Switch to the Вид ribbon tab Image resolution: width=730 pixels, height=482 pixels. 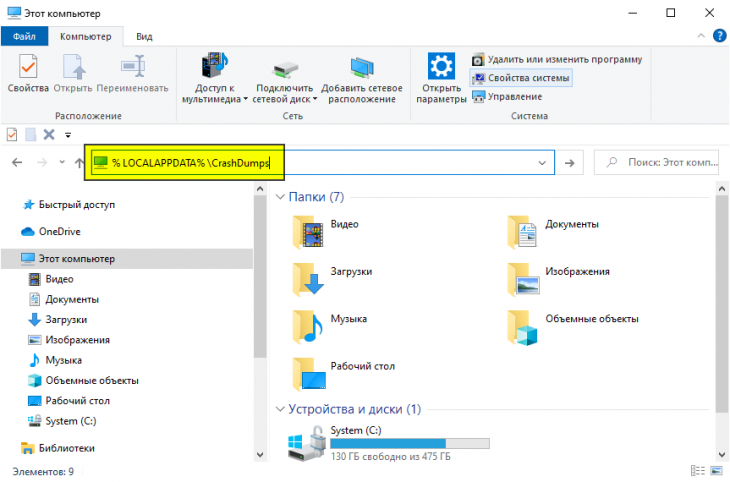coord(144,36)
